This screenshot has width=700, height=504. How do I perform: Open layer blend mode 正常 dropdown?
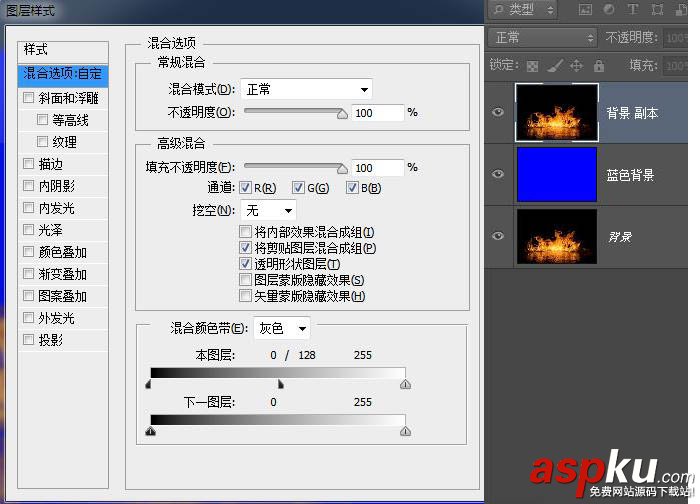542,37
